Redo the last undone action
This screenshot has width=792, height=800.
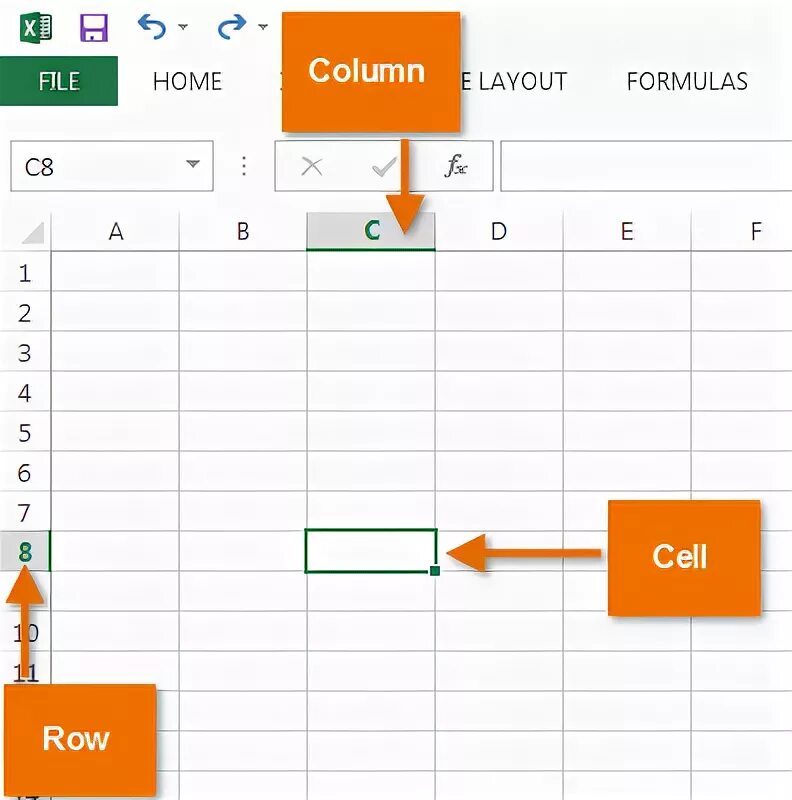click(232, 27)
